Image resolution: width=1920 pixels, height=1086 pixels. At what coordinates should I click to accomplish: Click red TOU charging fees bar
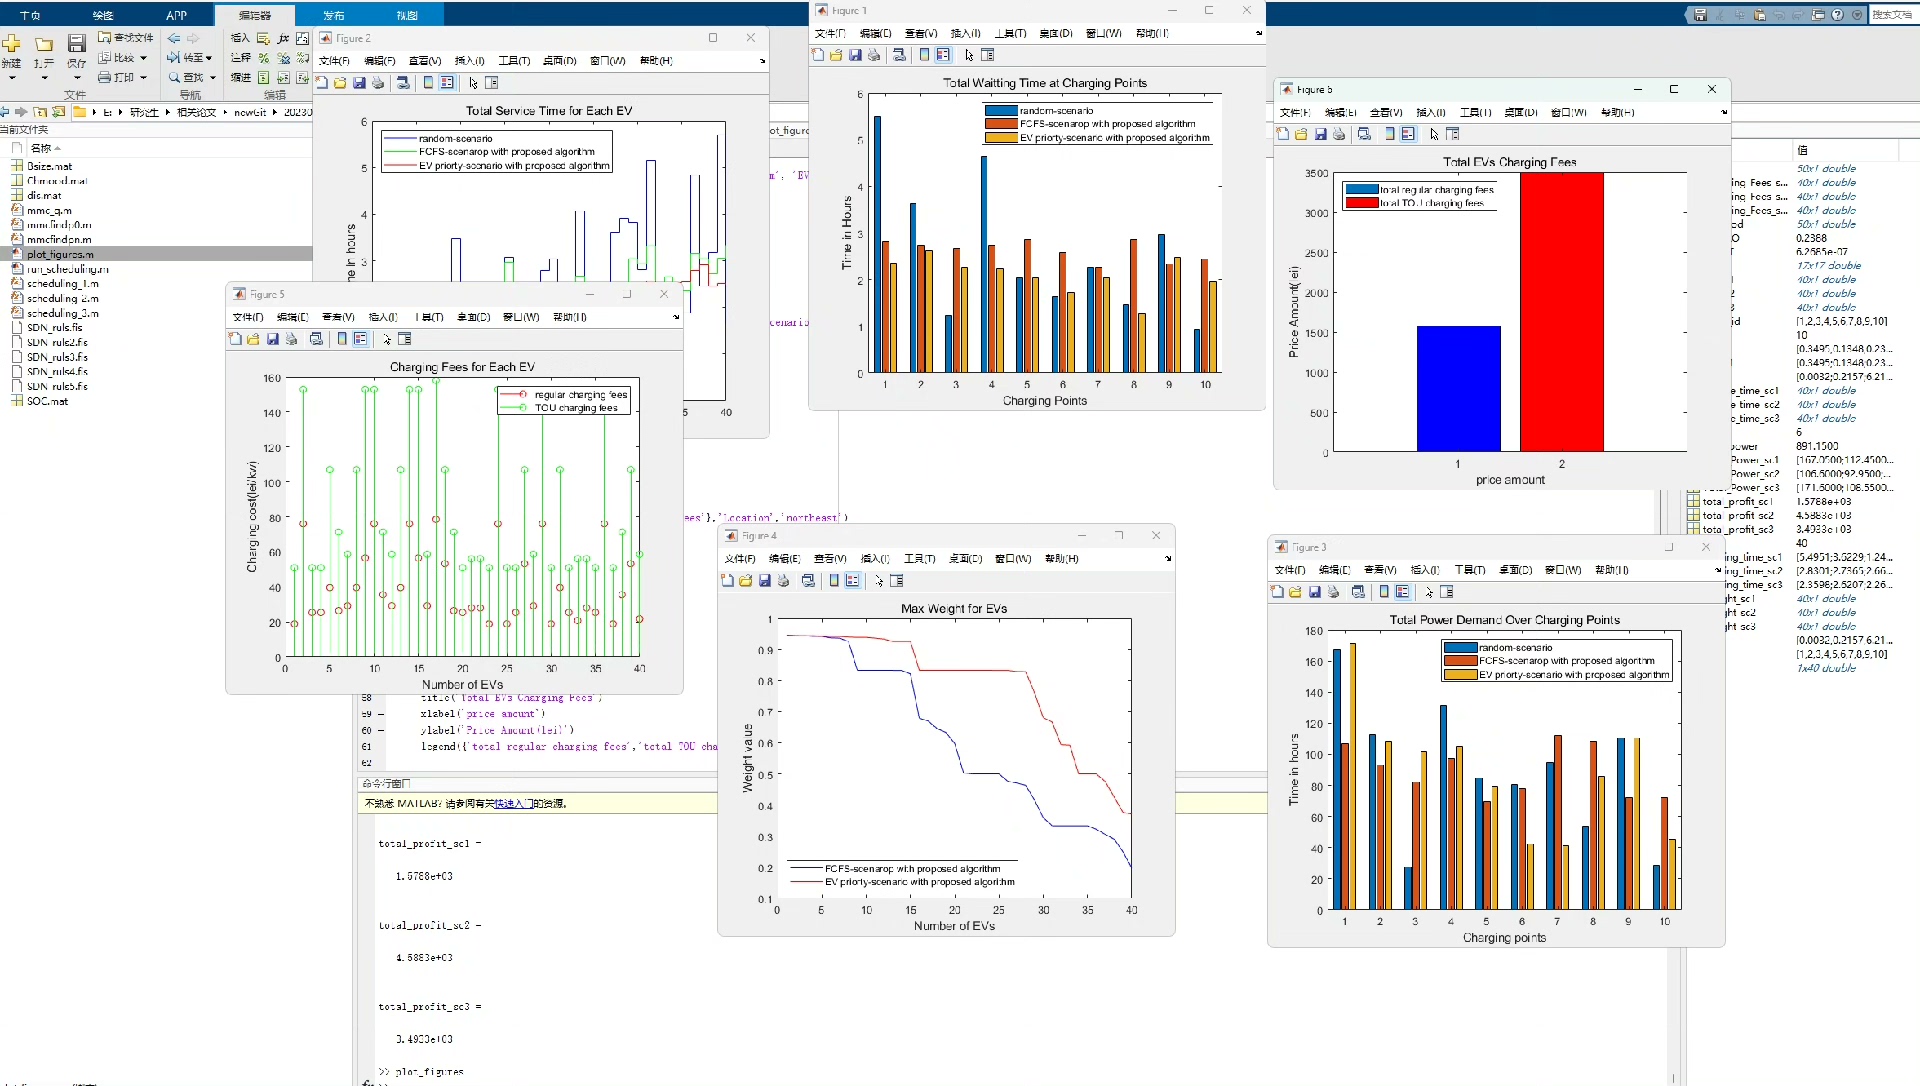[1561, 312]
